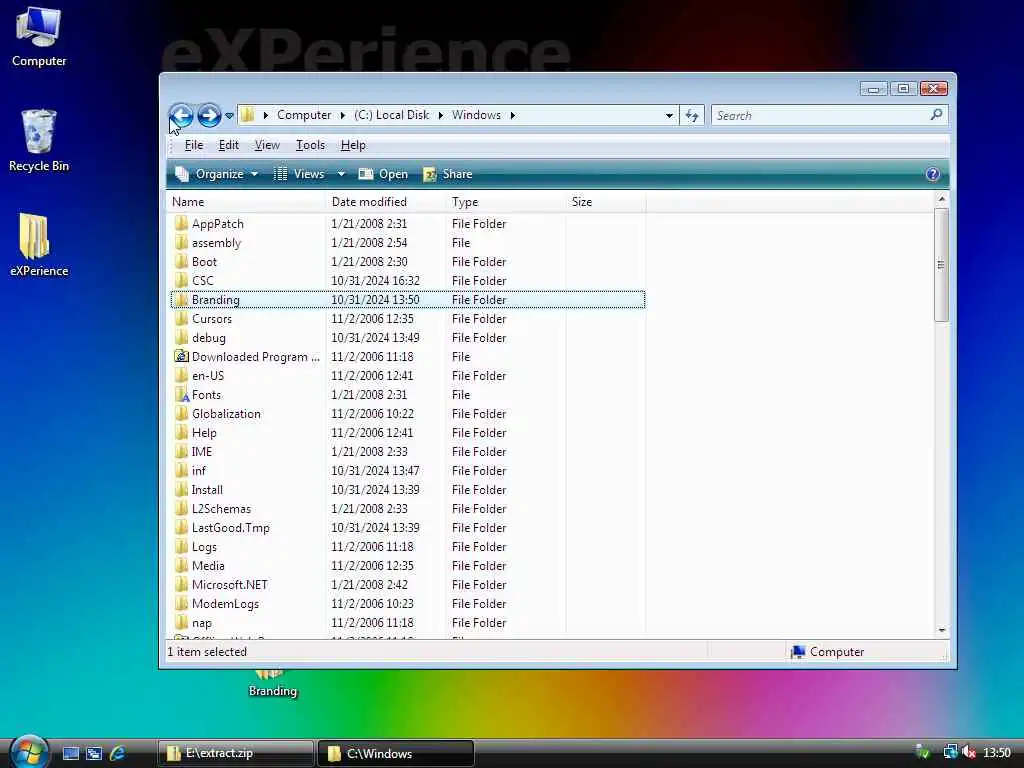This screenshot has width=1024, height=768.
Task: Select the LastGood.Tmp folder row
Action: (408, 527)
